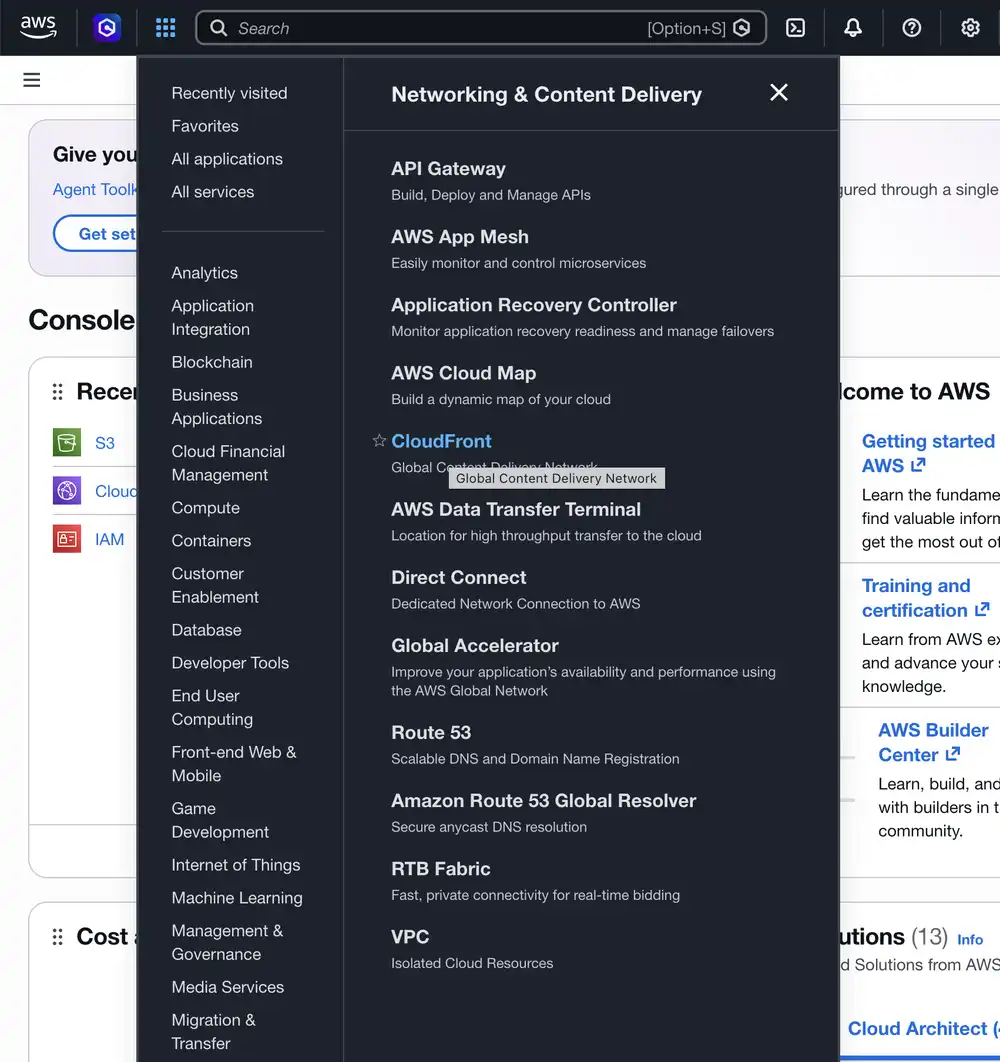1000x1062 pixels.
Task: Click the Agent Toolkit link
Action: tap(95, 190)
